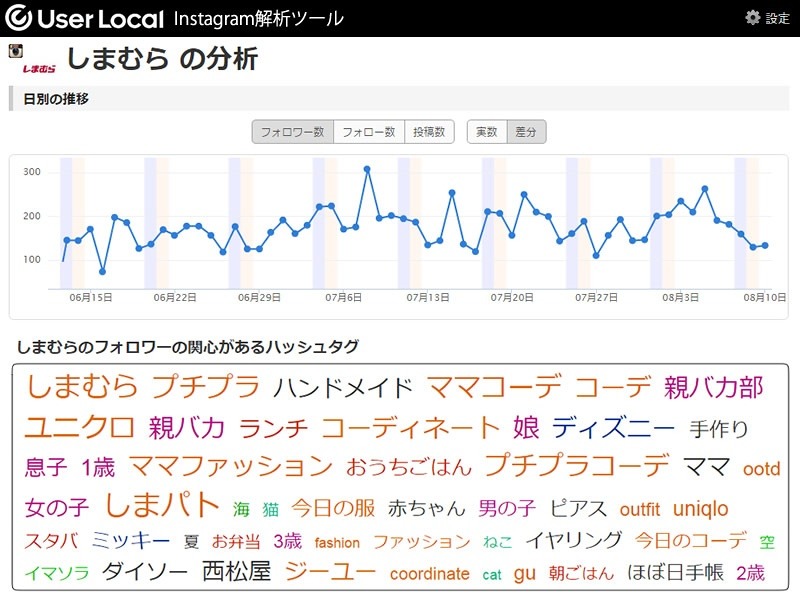The height and width of the screenshot is (600, 800).
Task: Open the プチプラ hashtag
Action: point(206,386)
